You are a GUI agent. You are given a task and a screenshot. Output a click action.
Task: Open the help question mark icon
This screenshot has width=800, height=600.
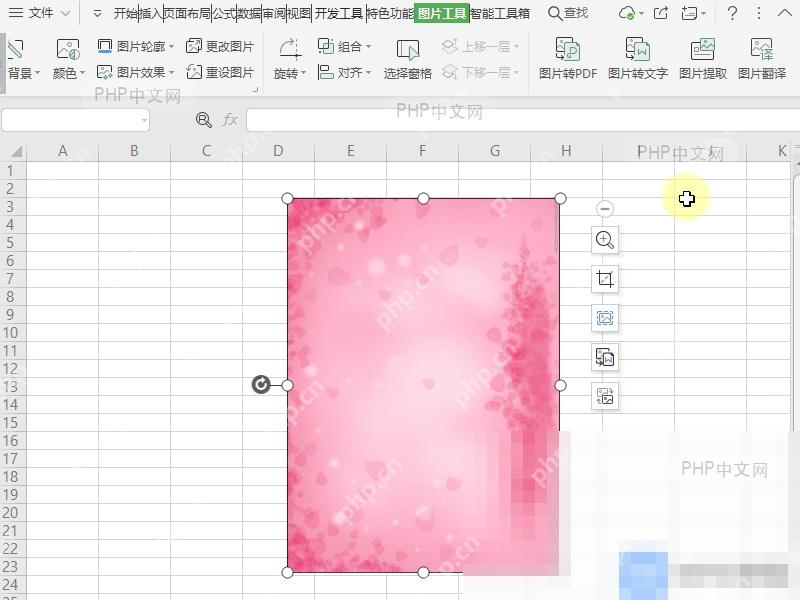point(732,13)
